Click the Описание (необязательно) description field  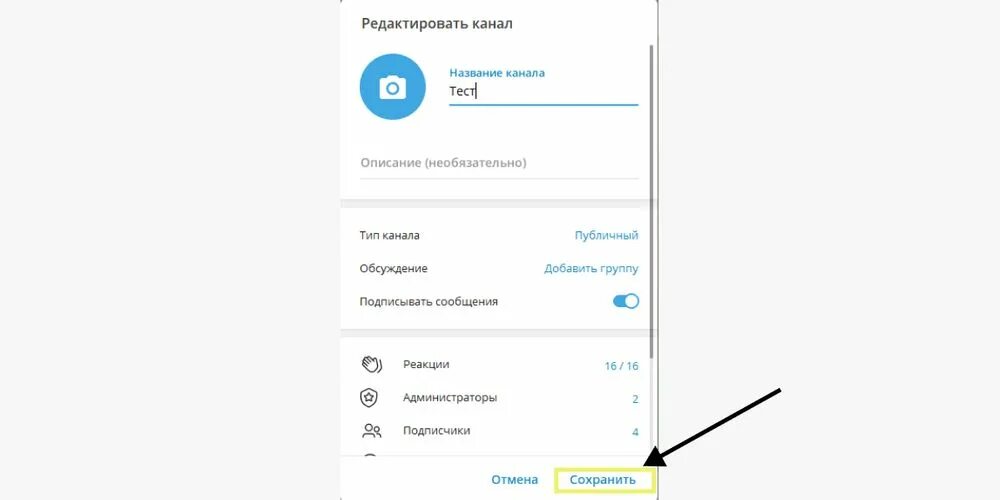pyautogui.click(x=499, y=163)
